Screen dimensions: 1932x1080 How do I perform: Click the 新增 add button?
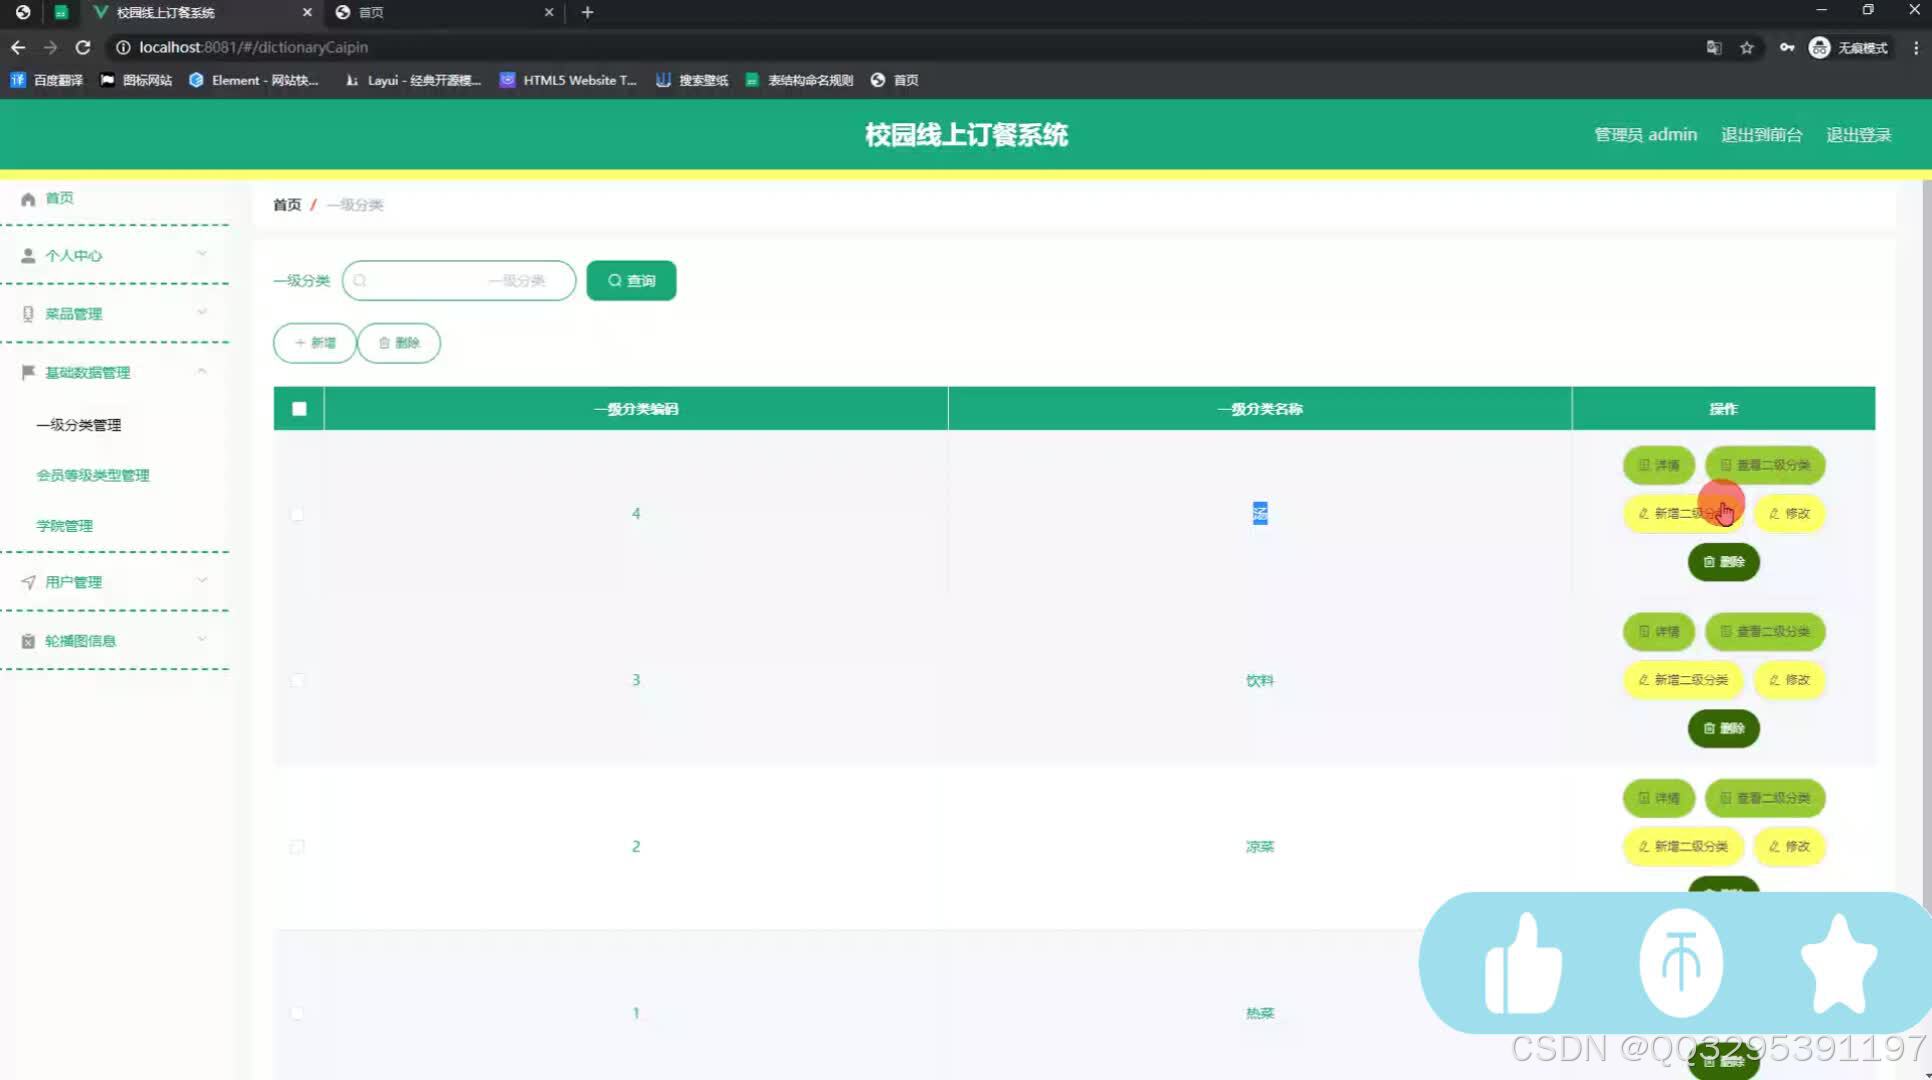(x=315, y=343)
